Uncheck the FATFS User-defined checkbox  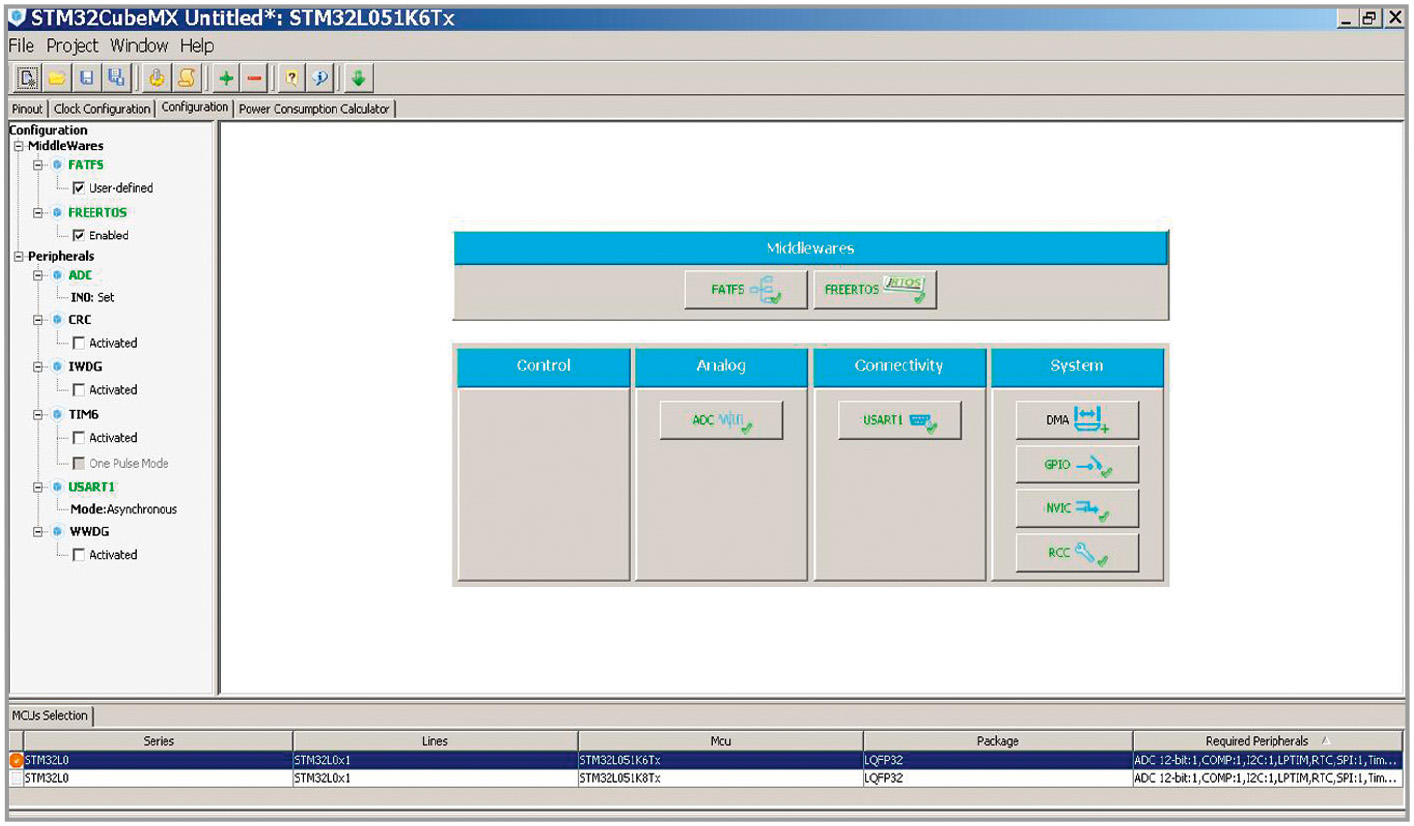pos(79,188)
